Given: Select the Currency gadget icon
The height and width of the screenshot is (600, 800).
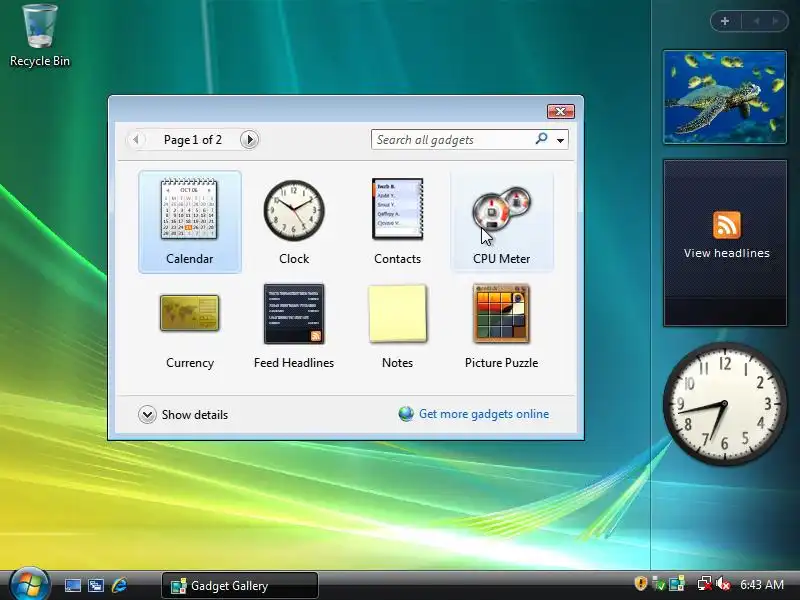Looking at the screenshot, I should coord(189,313).
